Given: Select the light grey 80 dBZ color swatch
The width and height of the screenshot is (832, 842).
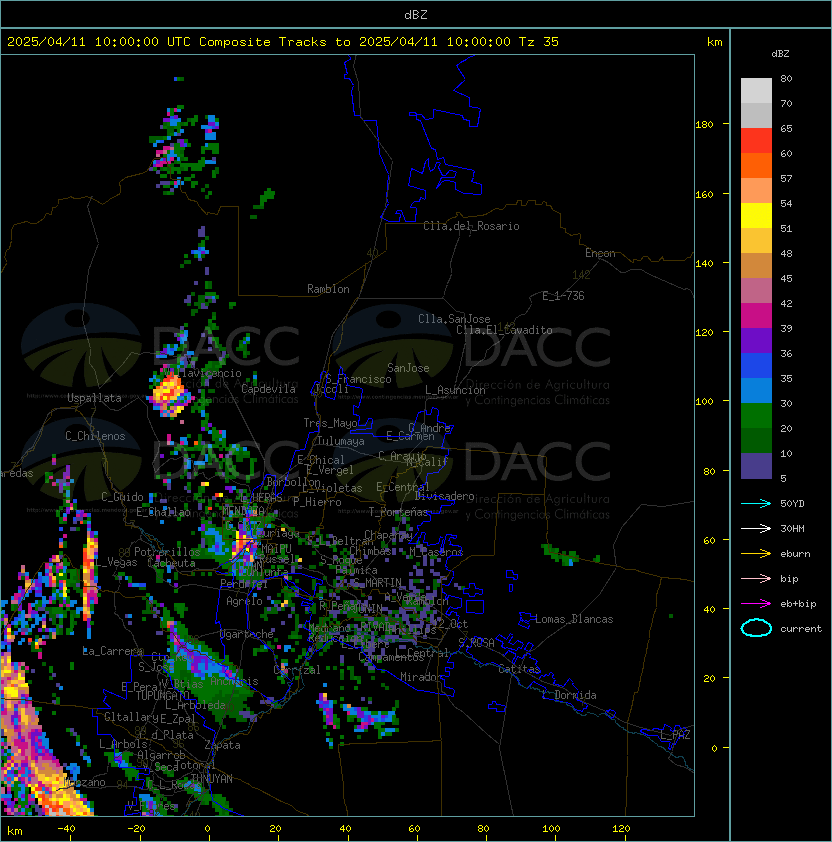Looking at the screenshot, I should pyautogui.click(x=756, y=90).
